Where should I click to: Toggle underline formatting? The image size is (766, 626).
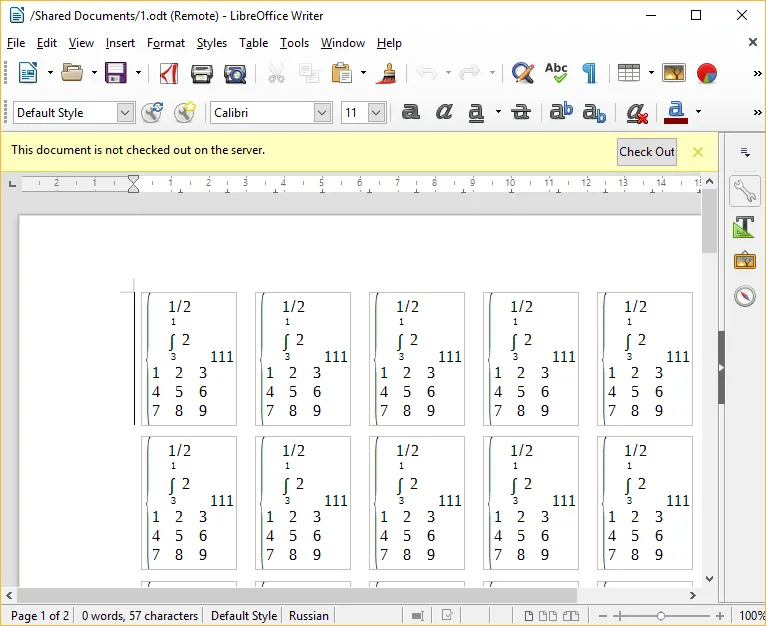pos(476,113)
